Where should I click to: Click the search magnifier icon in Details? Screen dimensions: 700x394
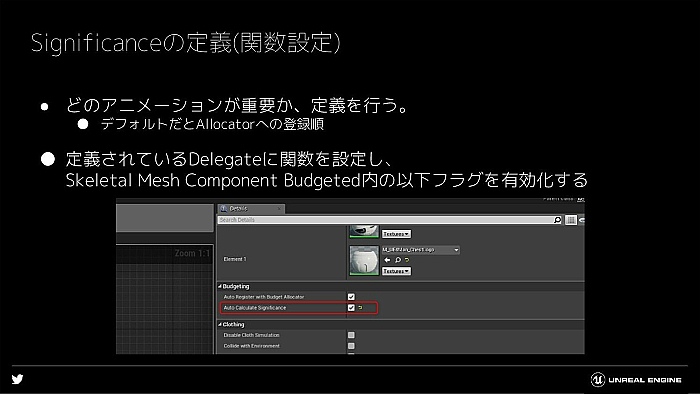coord(557,220)
